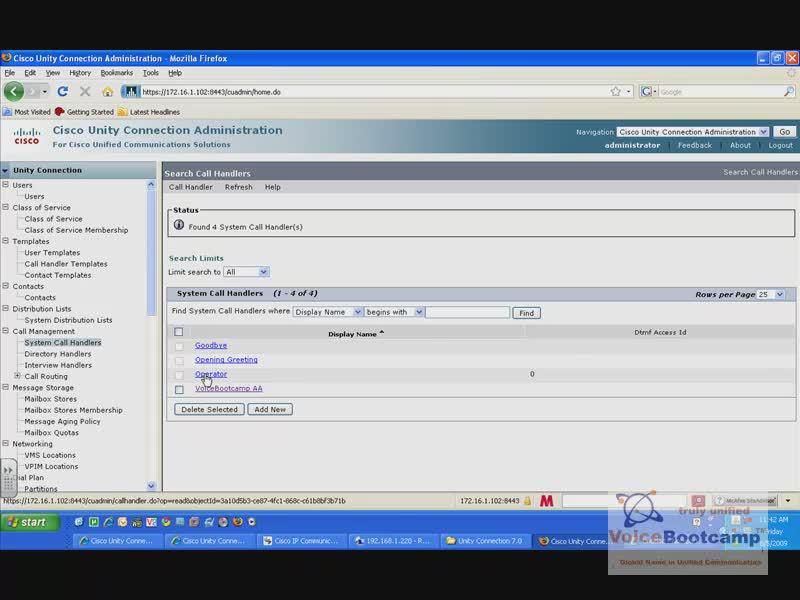
Task: Switch to the 192.168.1.220 remote desktop taskbar item
Action: pyautogui.click(x=393, y=541)
